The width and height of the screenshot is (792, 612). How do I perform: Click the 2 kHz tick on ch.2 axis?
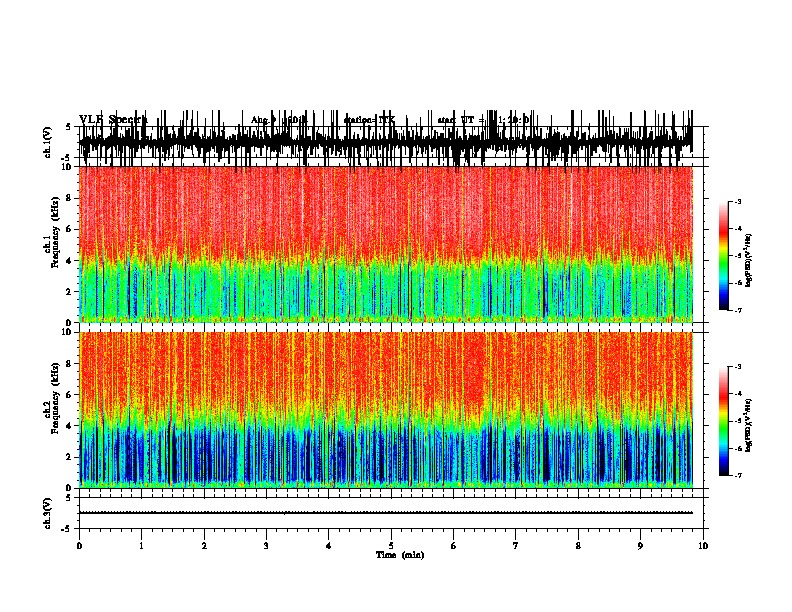click(69, 457)
